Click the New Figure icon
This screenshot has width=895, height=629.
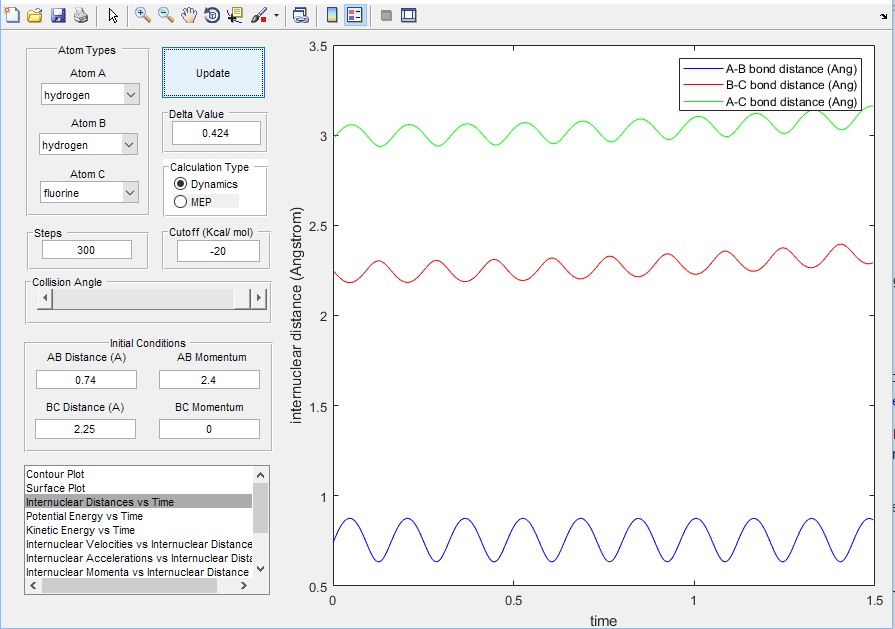point(12,15)
